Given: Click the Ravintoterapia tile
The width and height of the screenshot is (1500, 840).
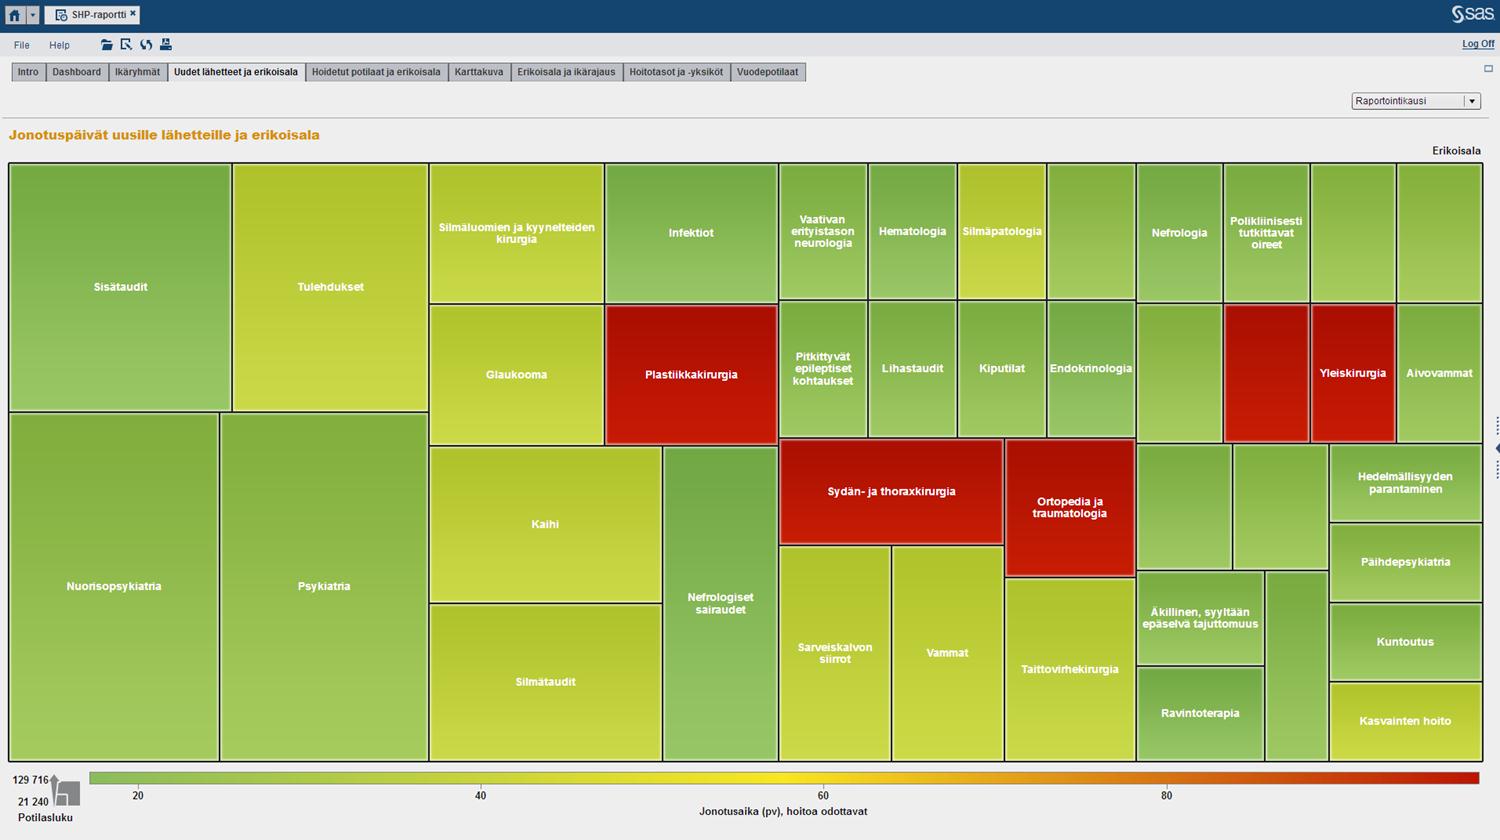Looking at the screenshot, I should tap(1200, 713).
